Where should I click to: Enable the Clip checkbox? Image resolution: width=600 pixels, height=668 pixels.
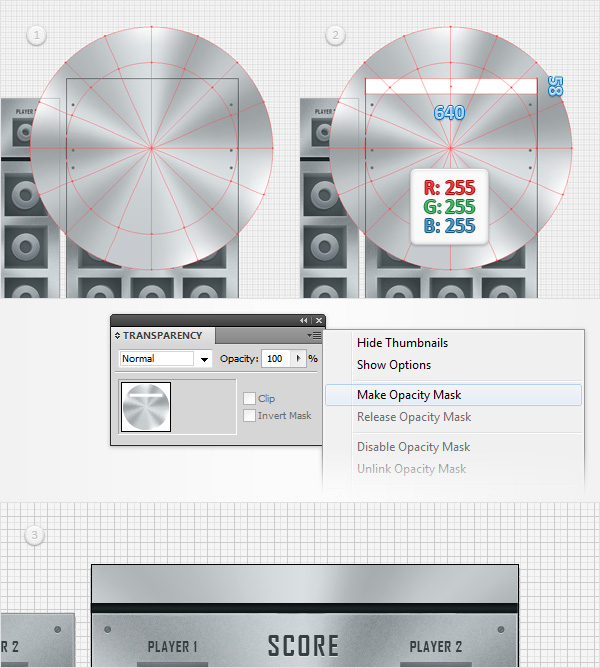249,399
